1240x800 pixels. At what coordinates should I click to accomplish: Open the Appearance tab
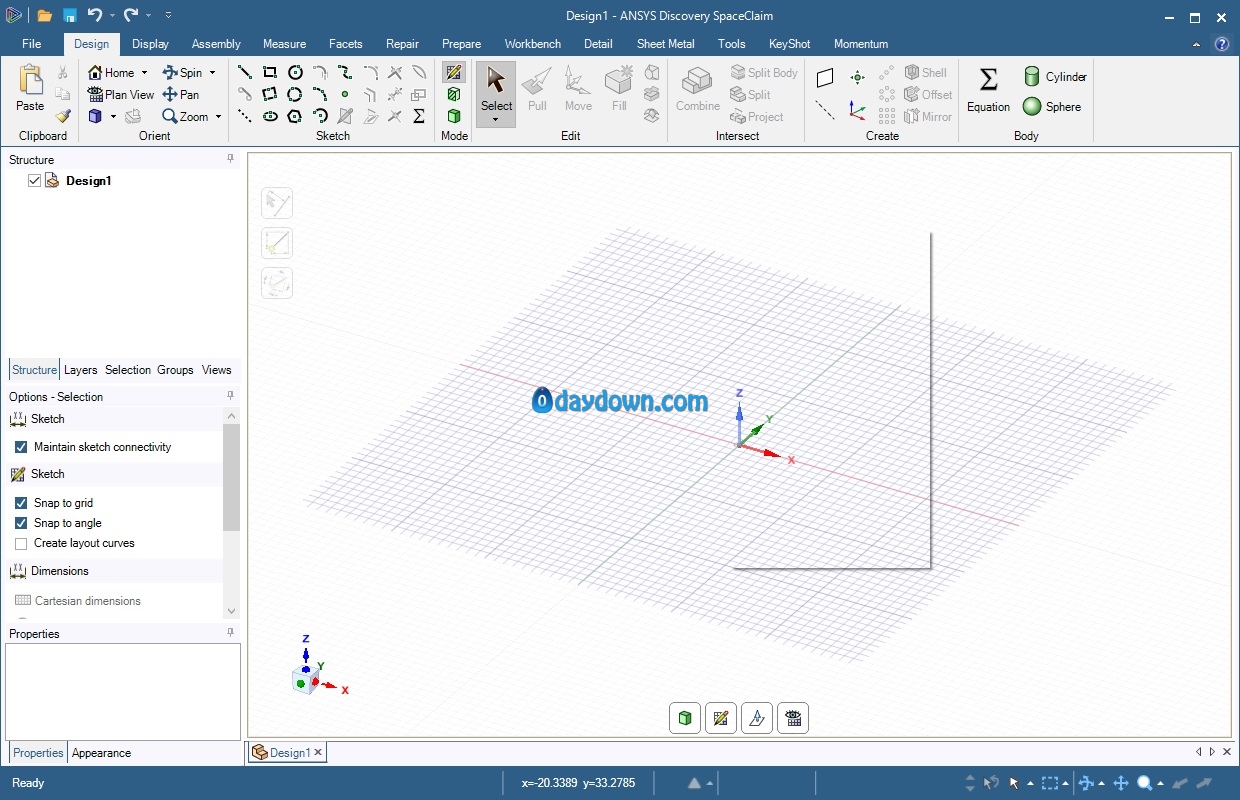pos(101,753)
